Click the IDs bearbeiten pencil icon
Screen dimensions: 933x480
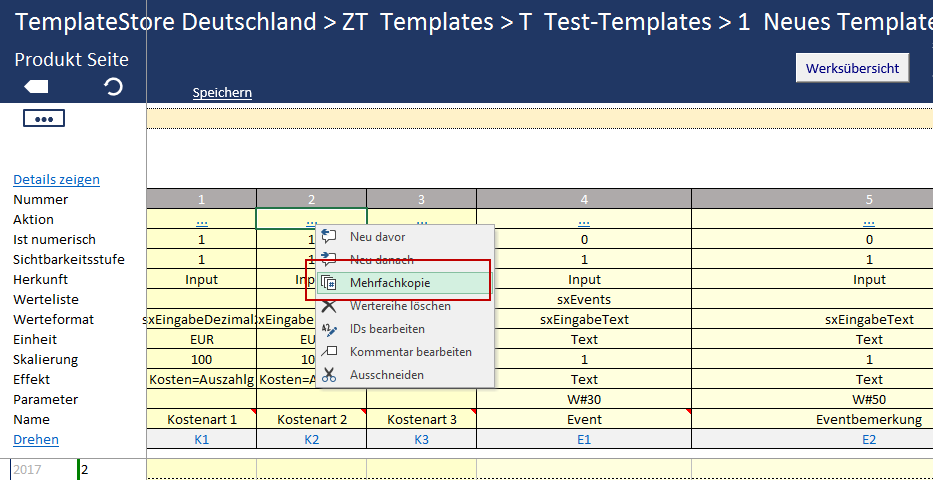pyautogui.click(x=330, y=329)
